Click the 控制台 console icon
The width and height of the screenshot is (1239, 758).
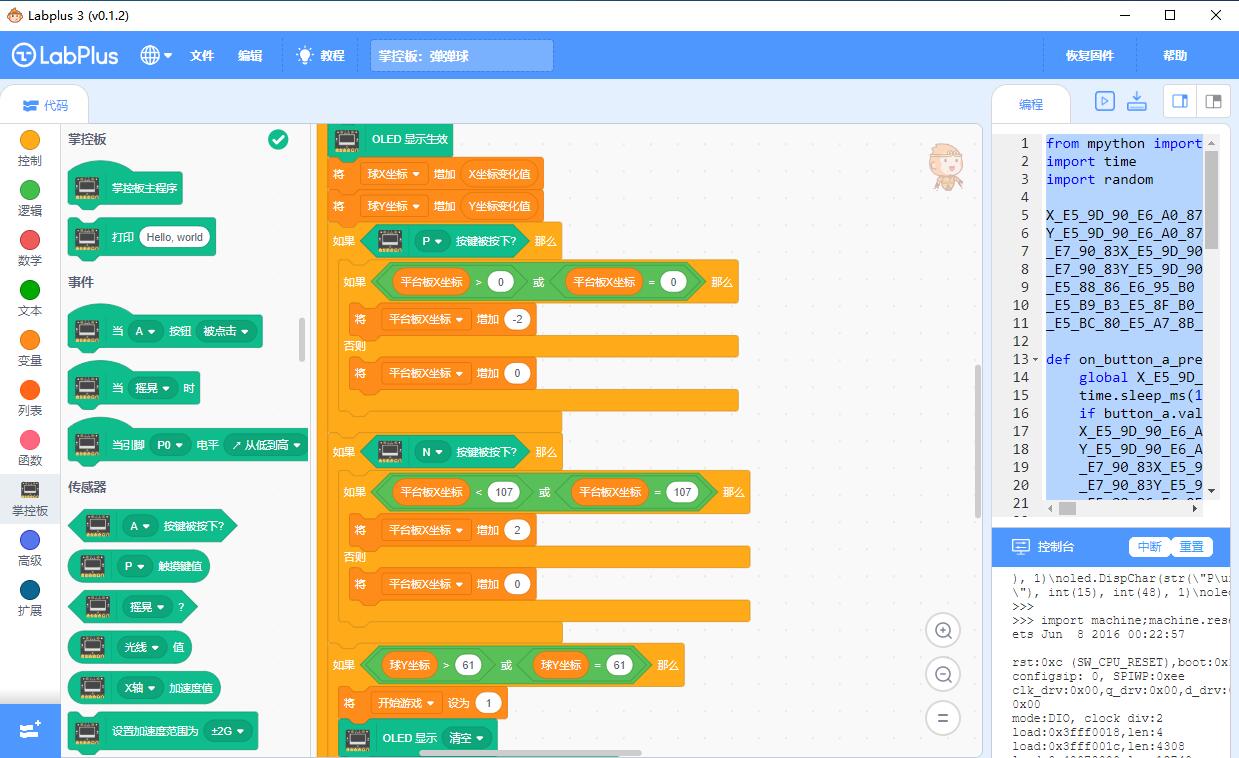[x=1021, y=547]
